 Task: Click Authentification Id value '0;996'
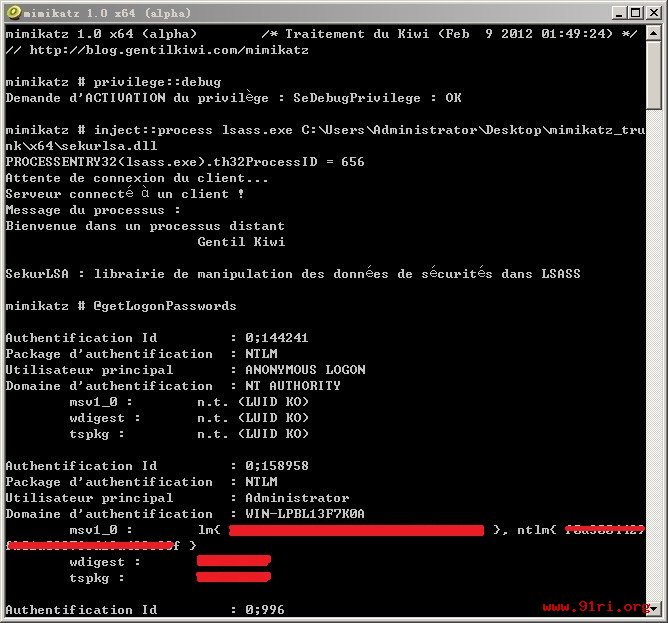[x=265, y=610]
